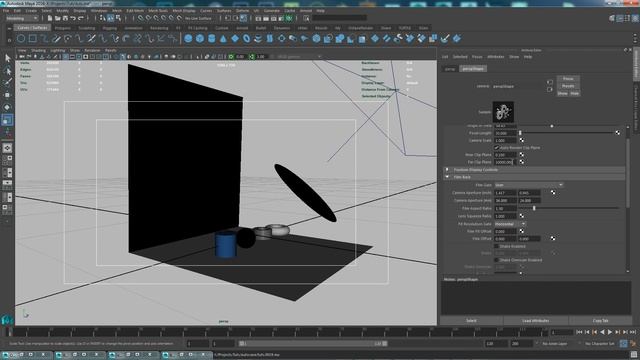The height and width of the screenshot is (360, 640).
Task: Open the File menu
Action: point(6,11)
